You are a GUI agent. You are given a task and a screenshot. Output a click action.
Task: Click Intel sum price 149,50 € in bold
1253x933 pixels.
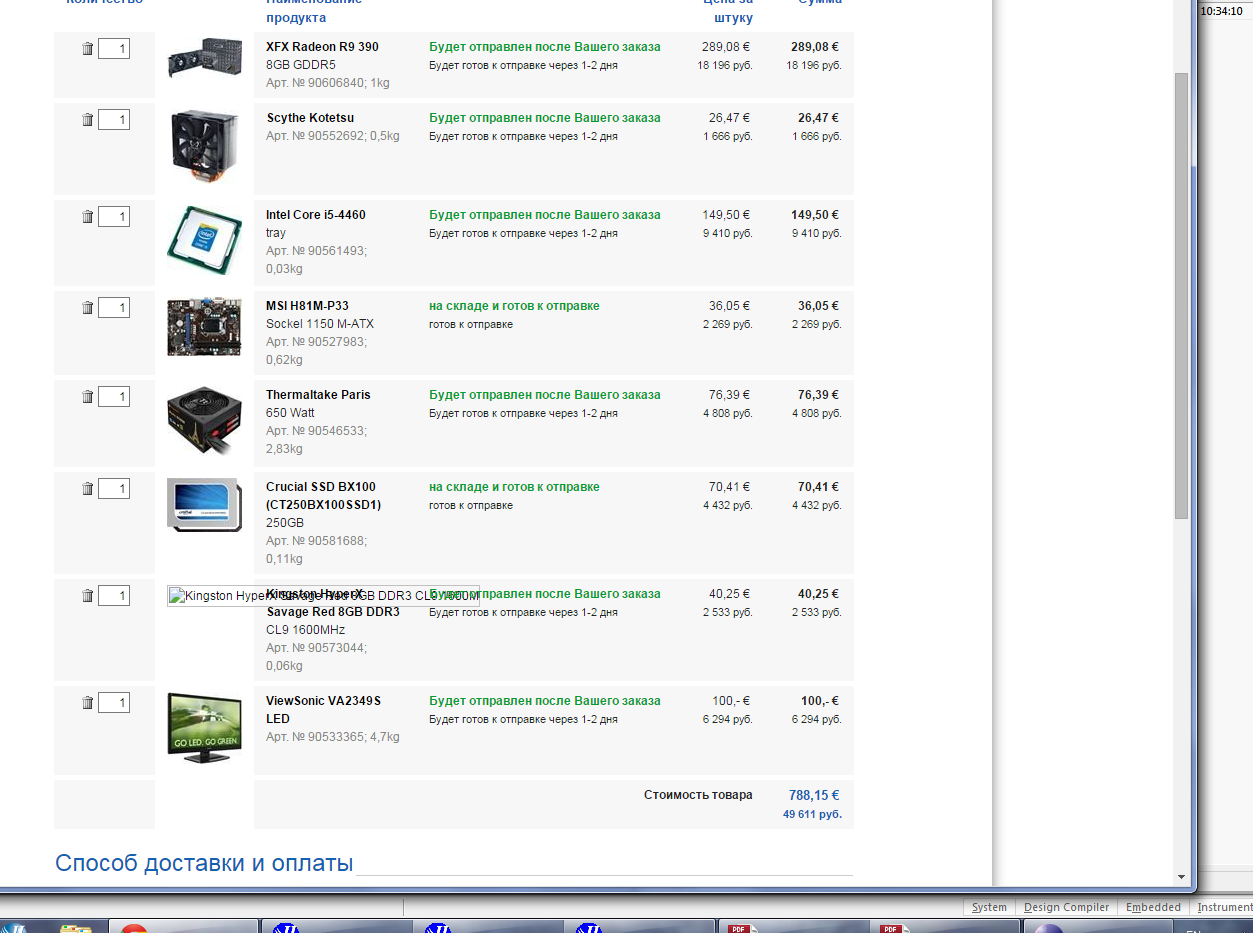tap(815, 215)
